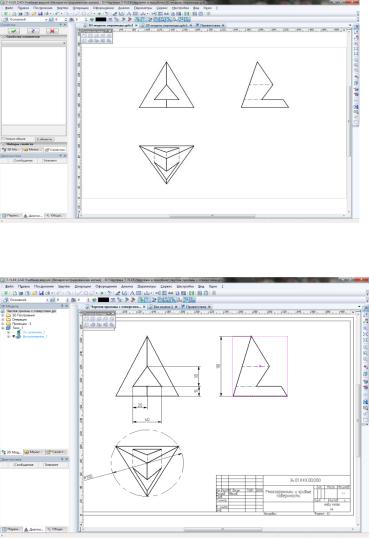Screen dimensions: 369x538
Task: Select the 3D Построения folder in the model tree
Action: tap(21, 315)
